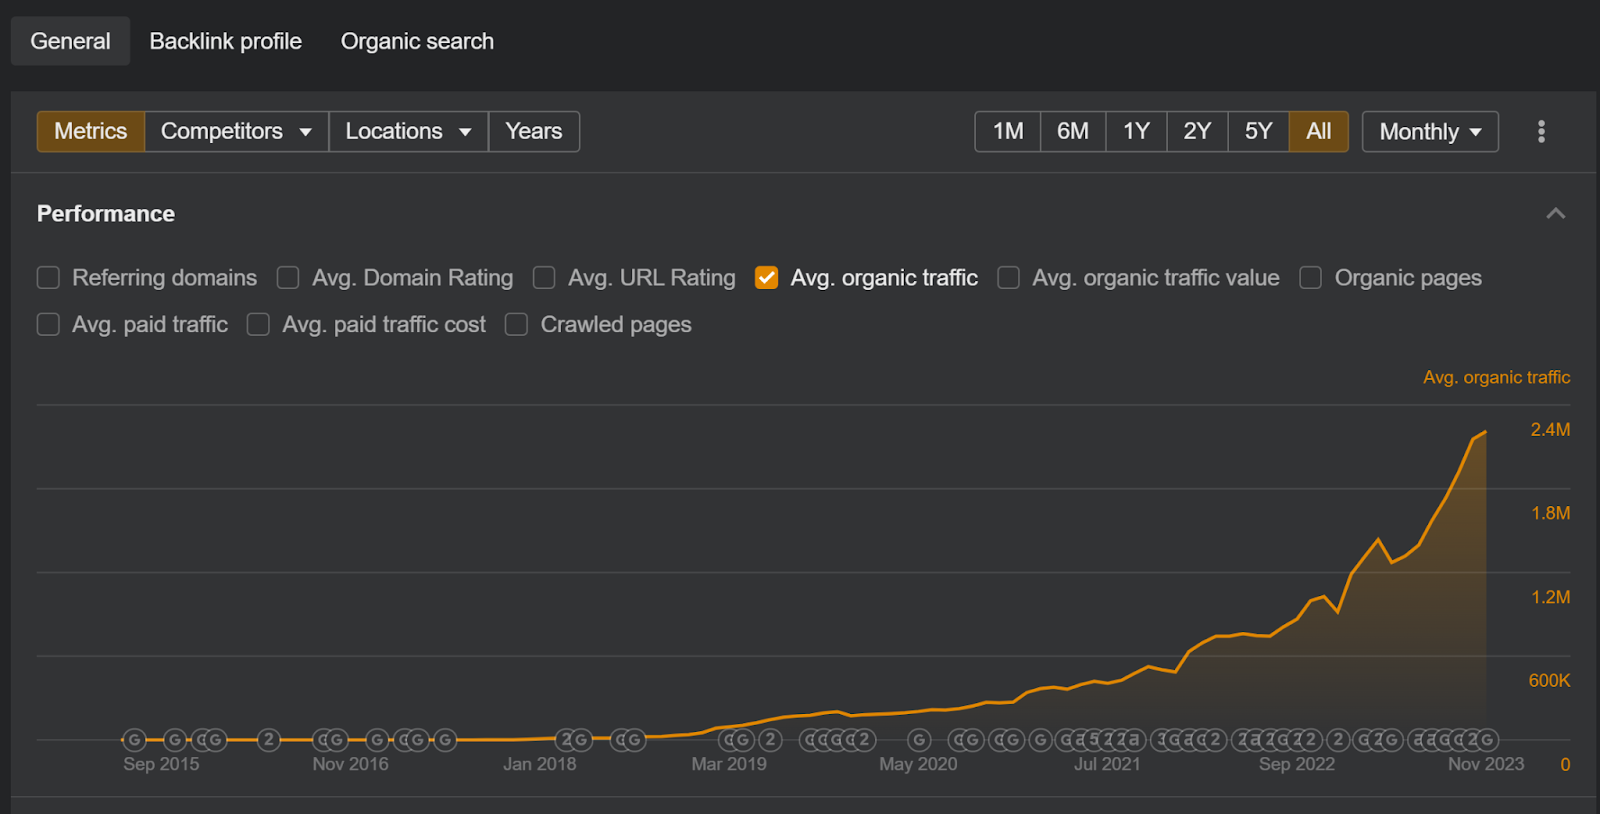The width and height of the screenshot is (1600, 814).
Task: Click the marker labeled 5 near Jul 2021
Action: click(1094, 740)
